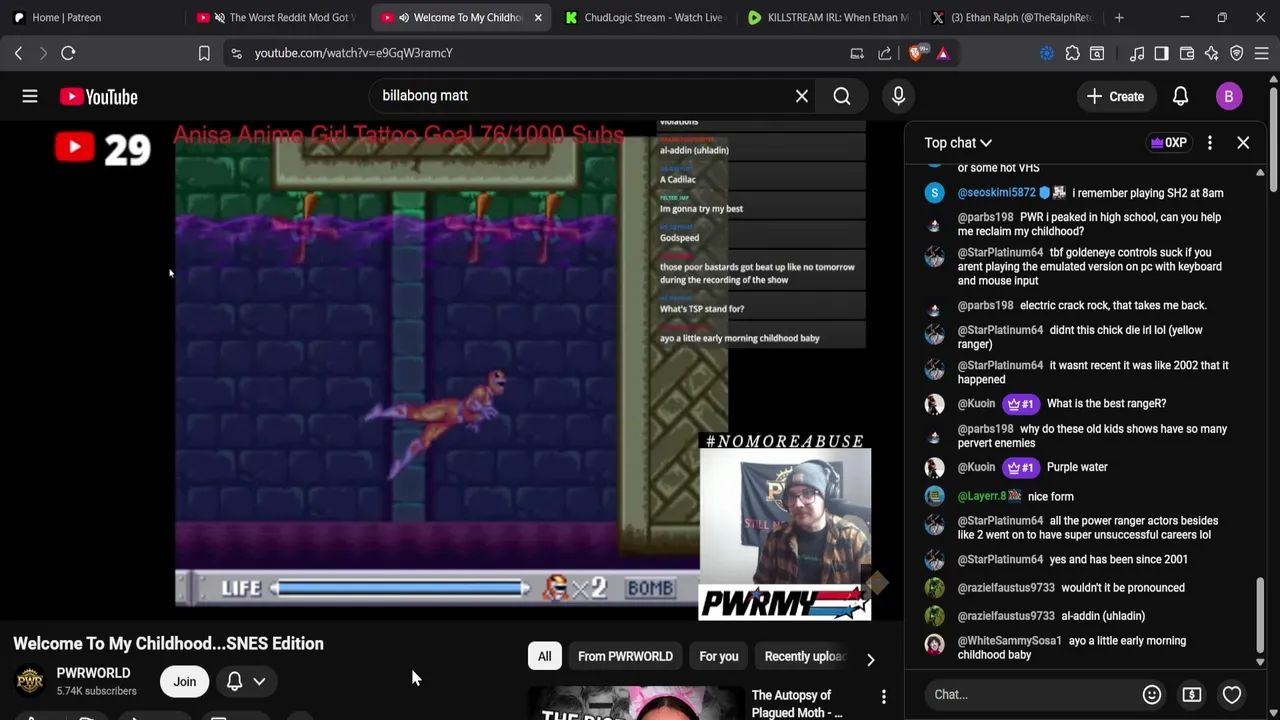Open @Layerr.8 chat author name
This screenshot has width=1280, height=720.
pos(982,496)
